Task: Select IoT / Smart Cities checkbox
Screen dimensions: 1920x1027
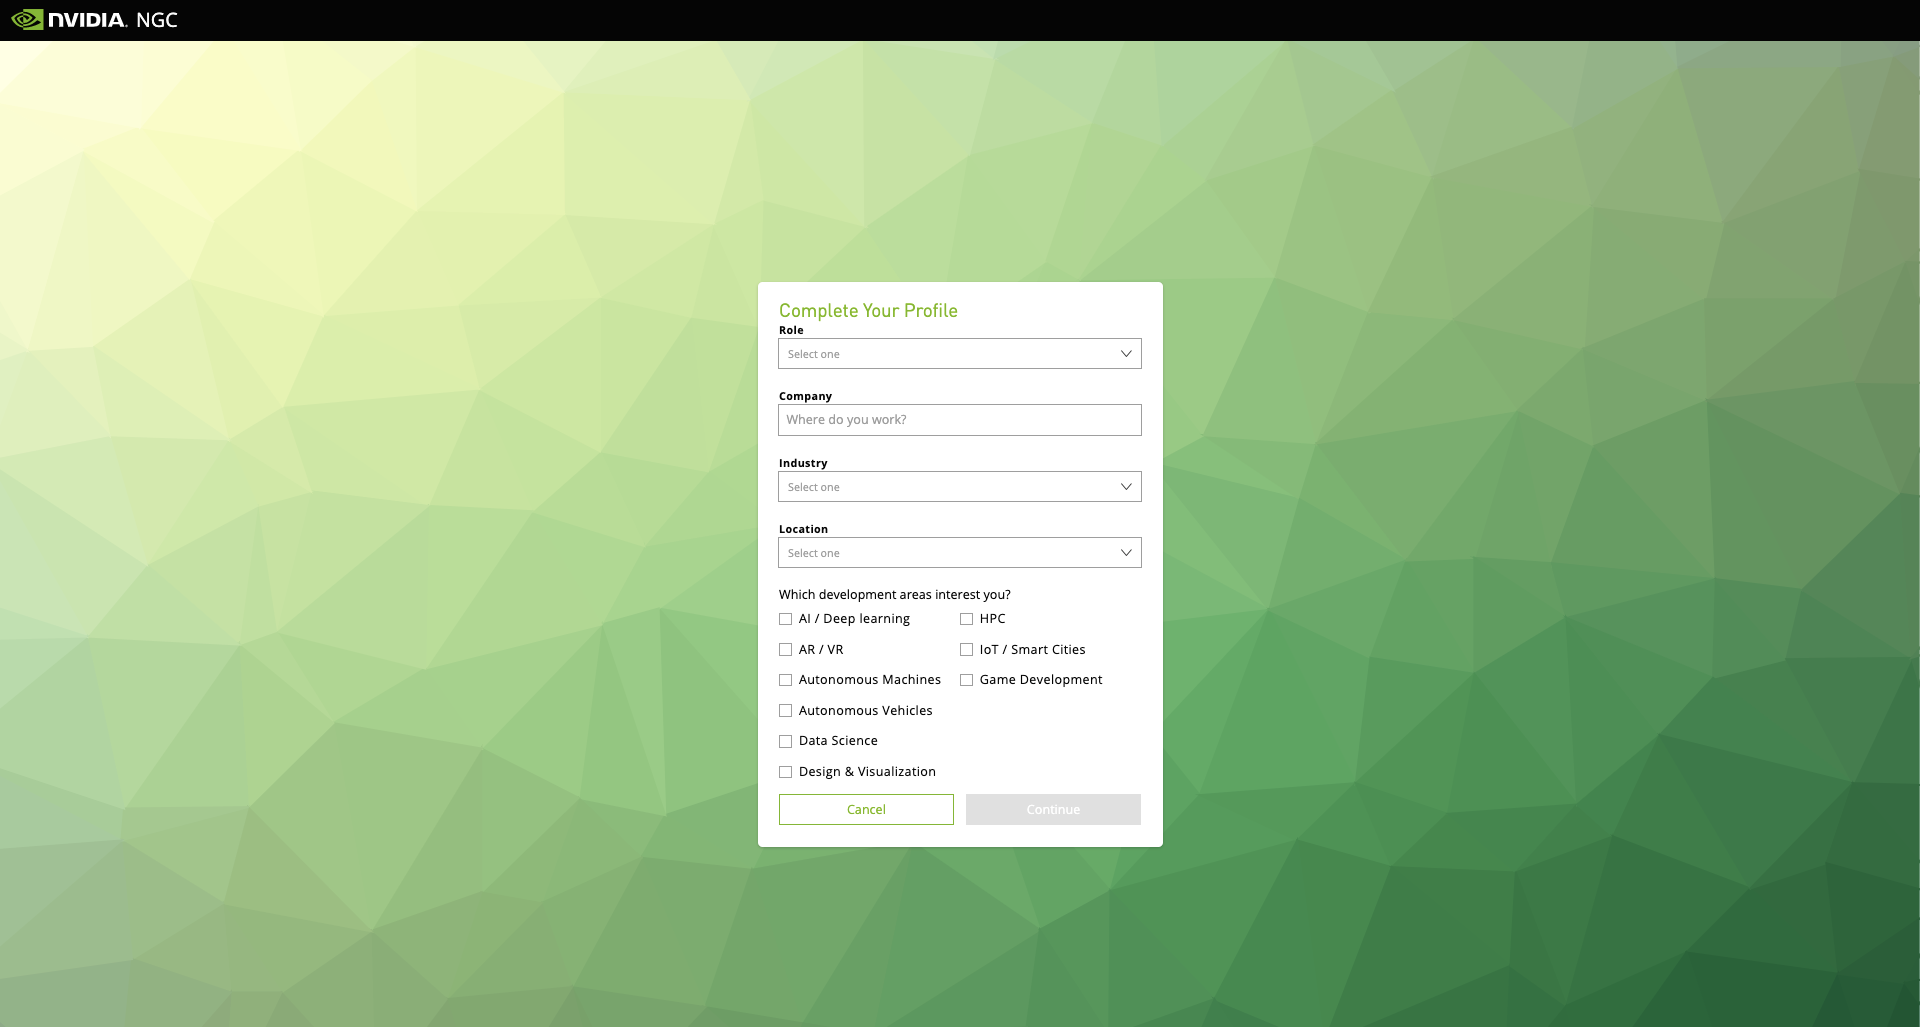Action: tap(967, 650)
